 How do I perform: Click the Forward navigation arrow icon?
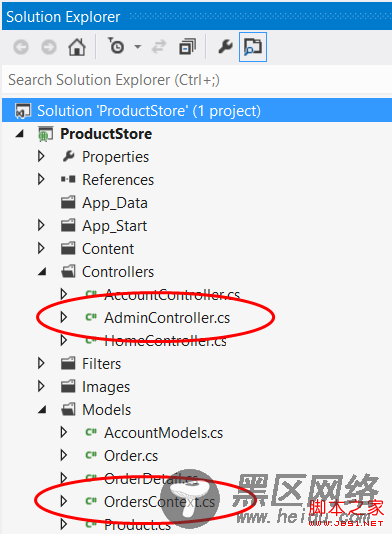point(49,47)
